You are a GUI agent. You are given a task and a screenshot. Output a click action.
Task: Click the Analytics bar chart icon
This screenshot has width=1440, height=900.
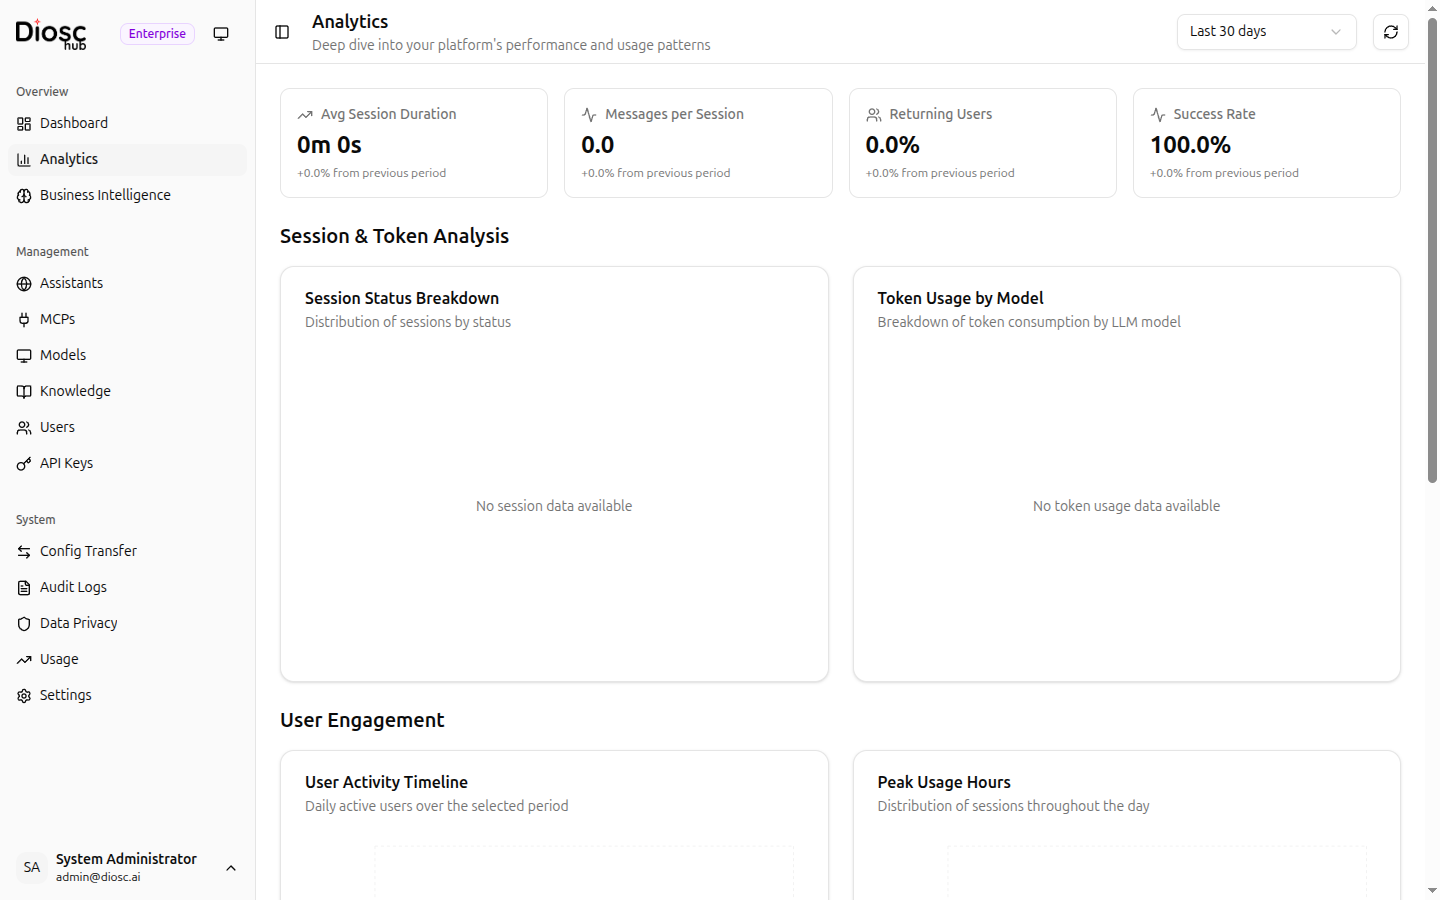tap(24, 160)
